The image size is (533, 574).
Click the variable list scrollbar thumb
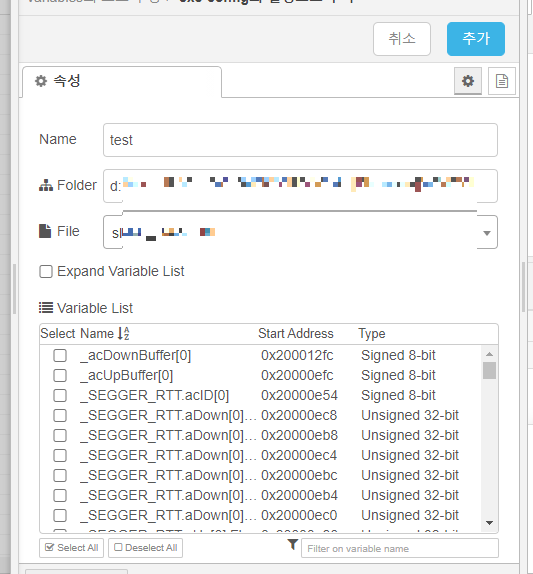(x=489, y=370)
